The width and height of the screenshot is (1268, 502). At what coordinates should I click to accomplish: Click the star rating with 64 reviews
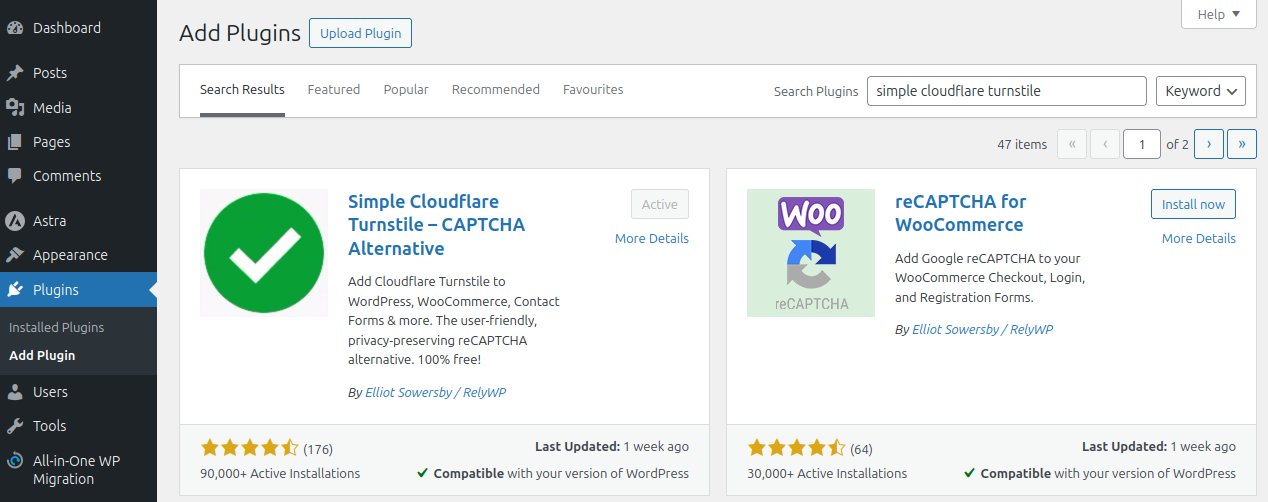coord(797,447)
